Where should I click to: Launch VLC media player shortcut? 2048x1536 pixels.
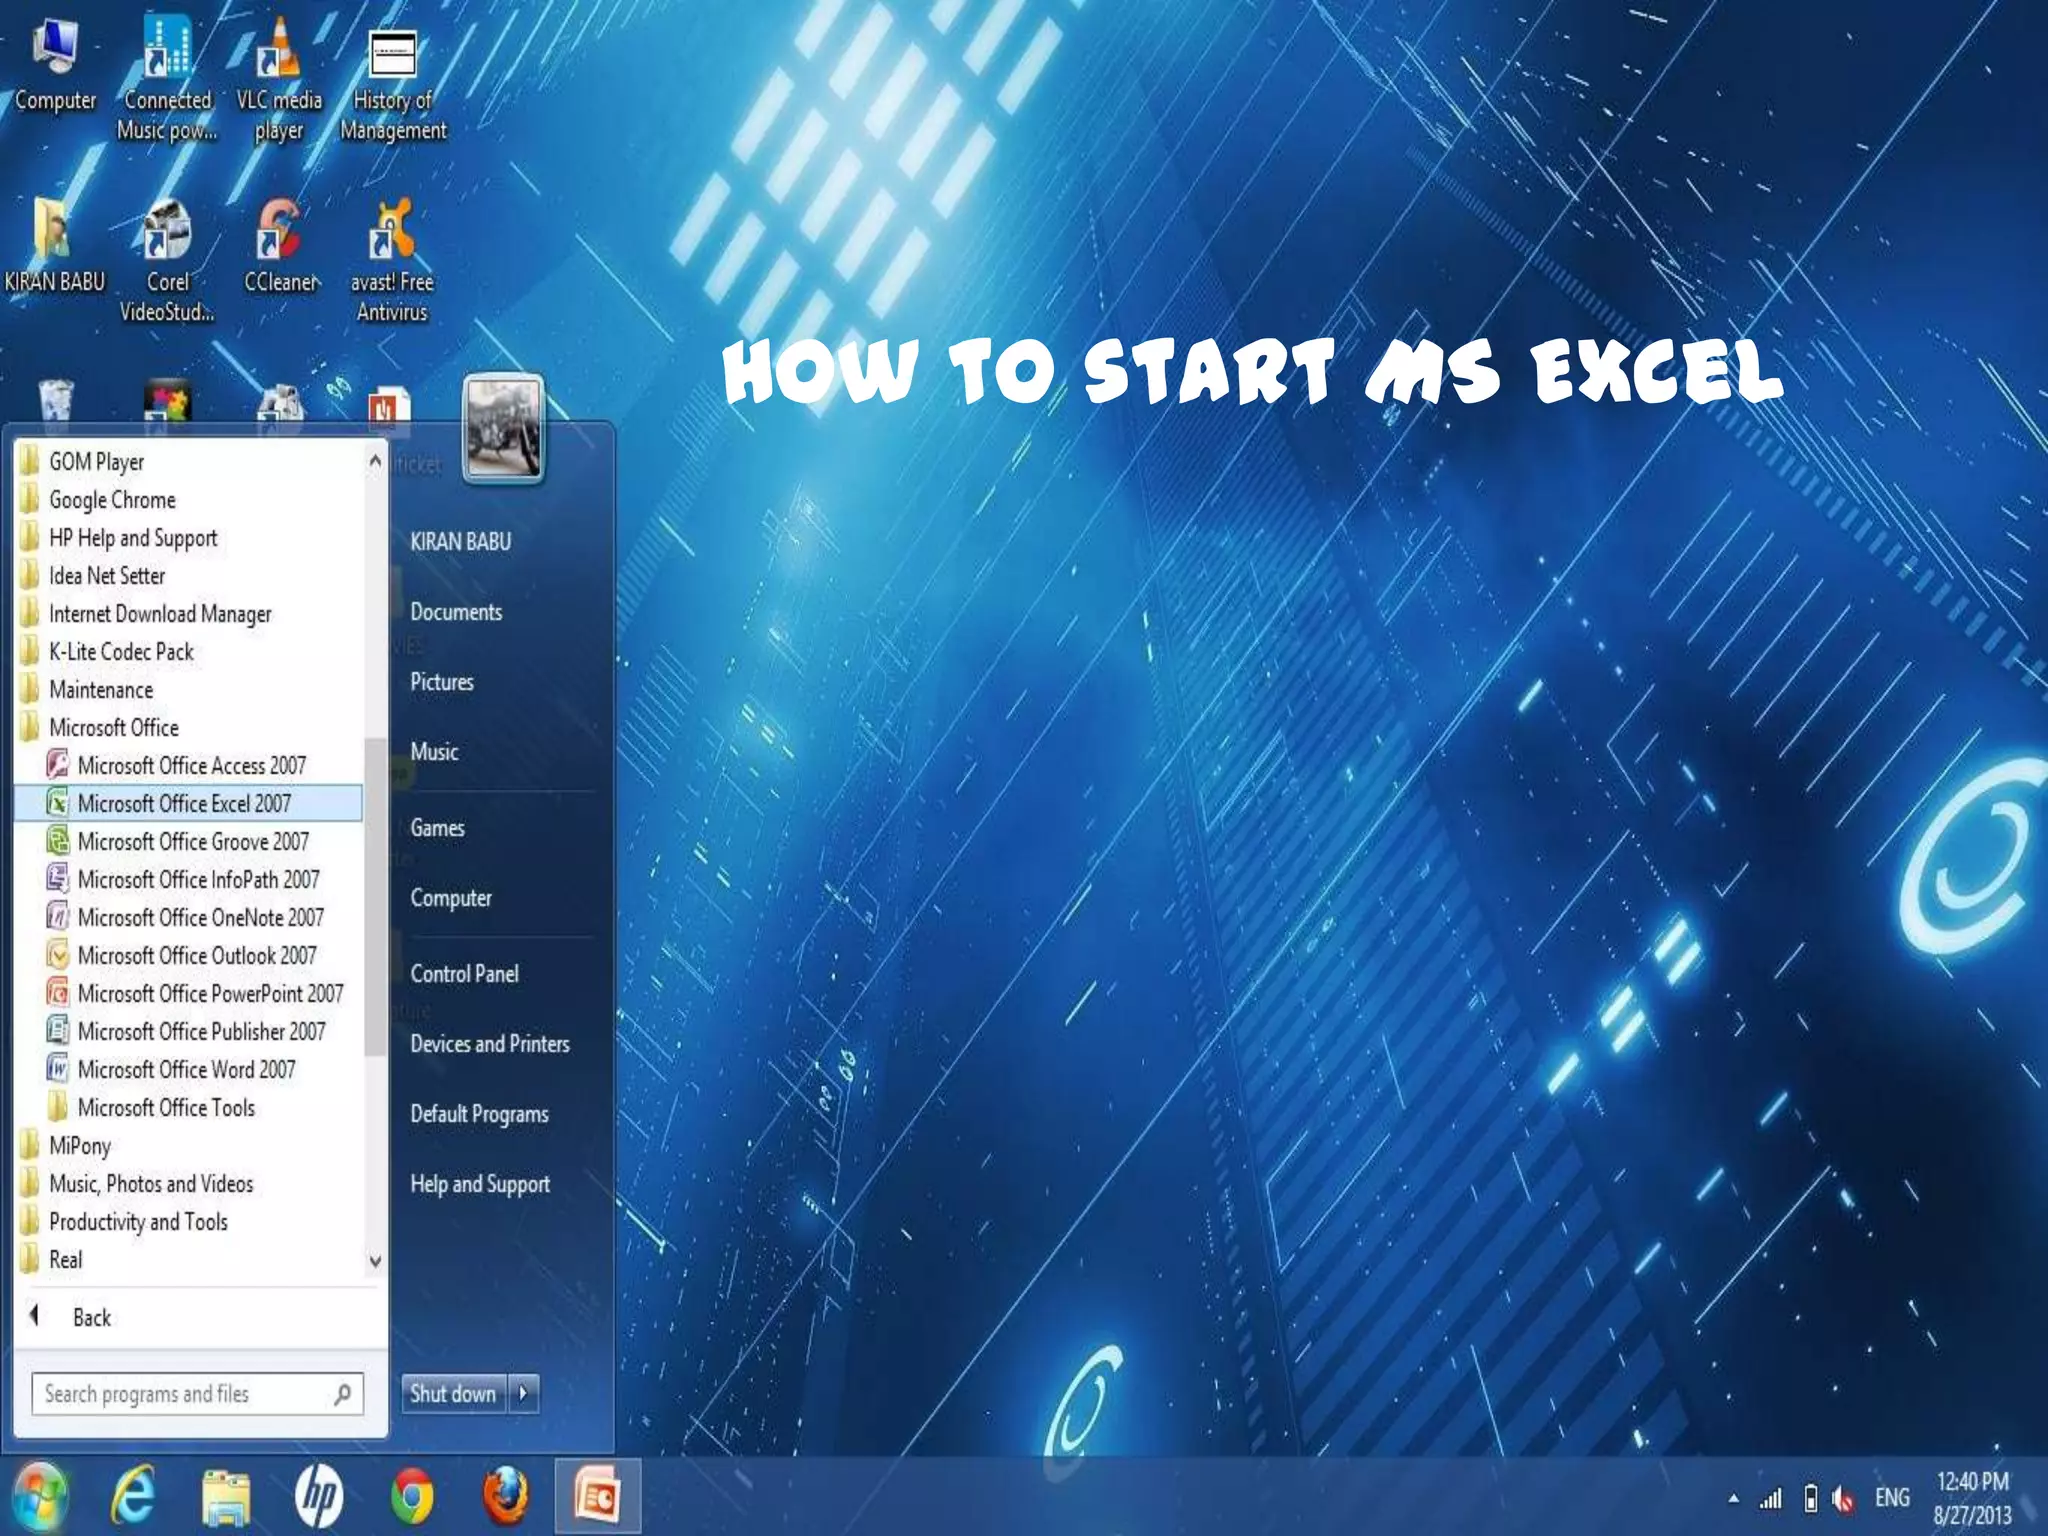278,80
